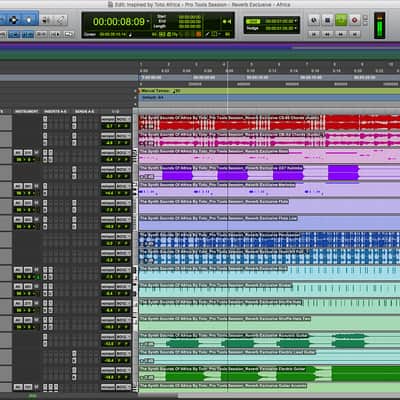Select the Grabber hand tool
400x400 pixels.
(x=29, y=20)
